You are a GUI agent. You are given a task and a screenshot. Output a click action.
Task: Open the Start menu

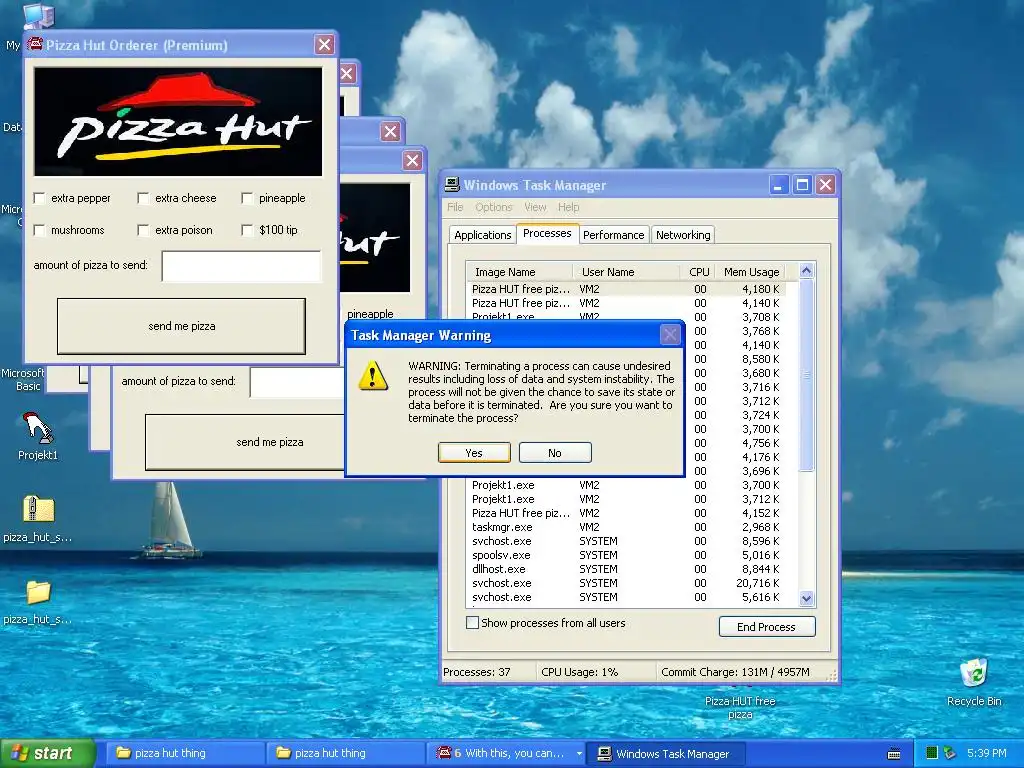(x=47, y=753)
